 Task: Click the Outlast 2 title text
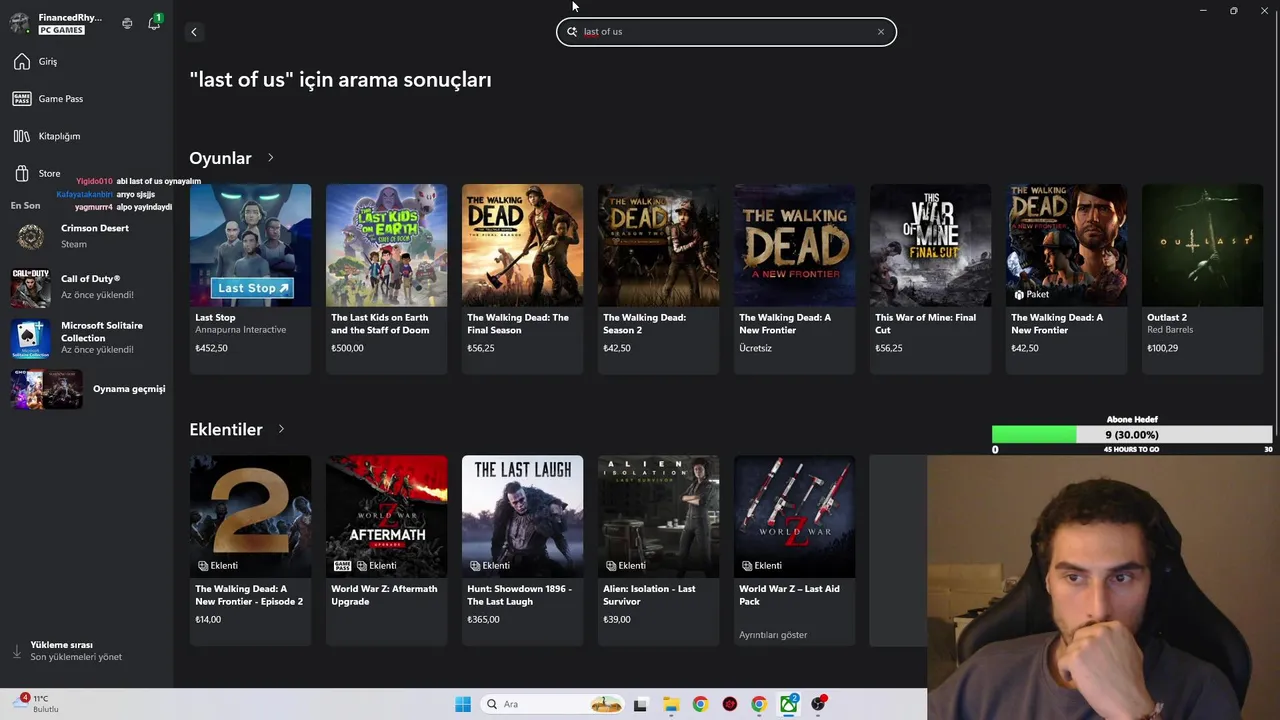(x=1167, y=318)
